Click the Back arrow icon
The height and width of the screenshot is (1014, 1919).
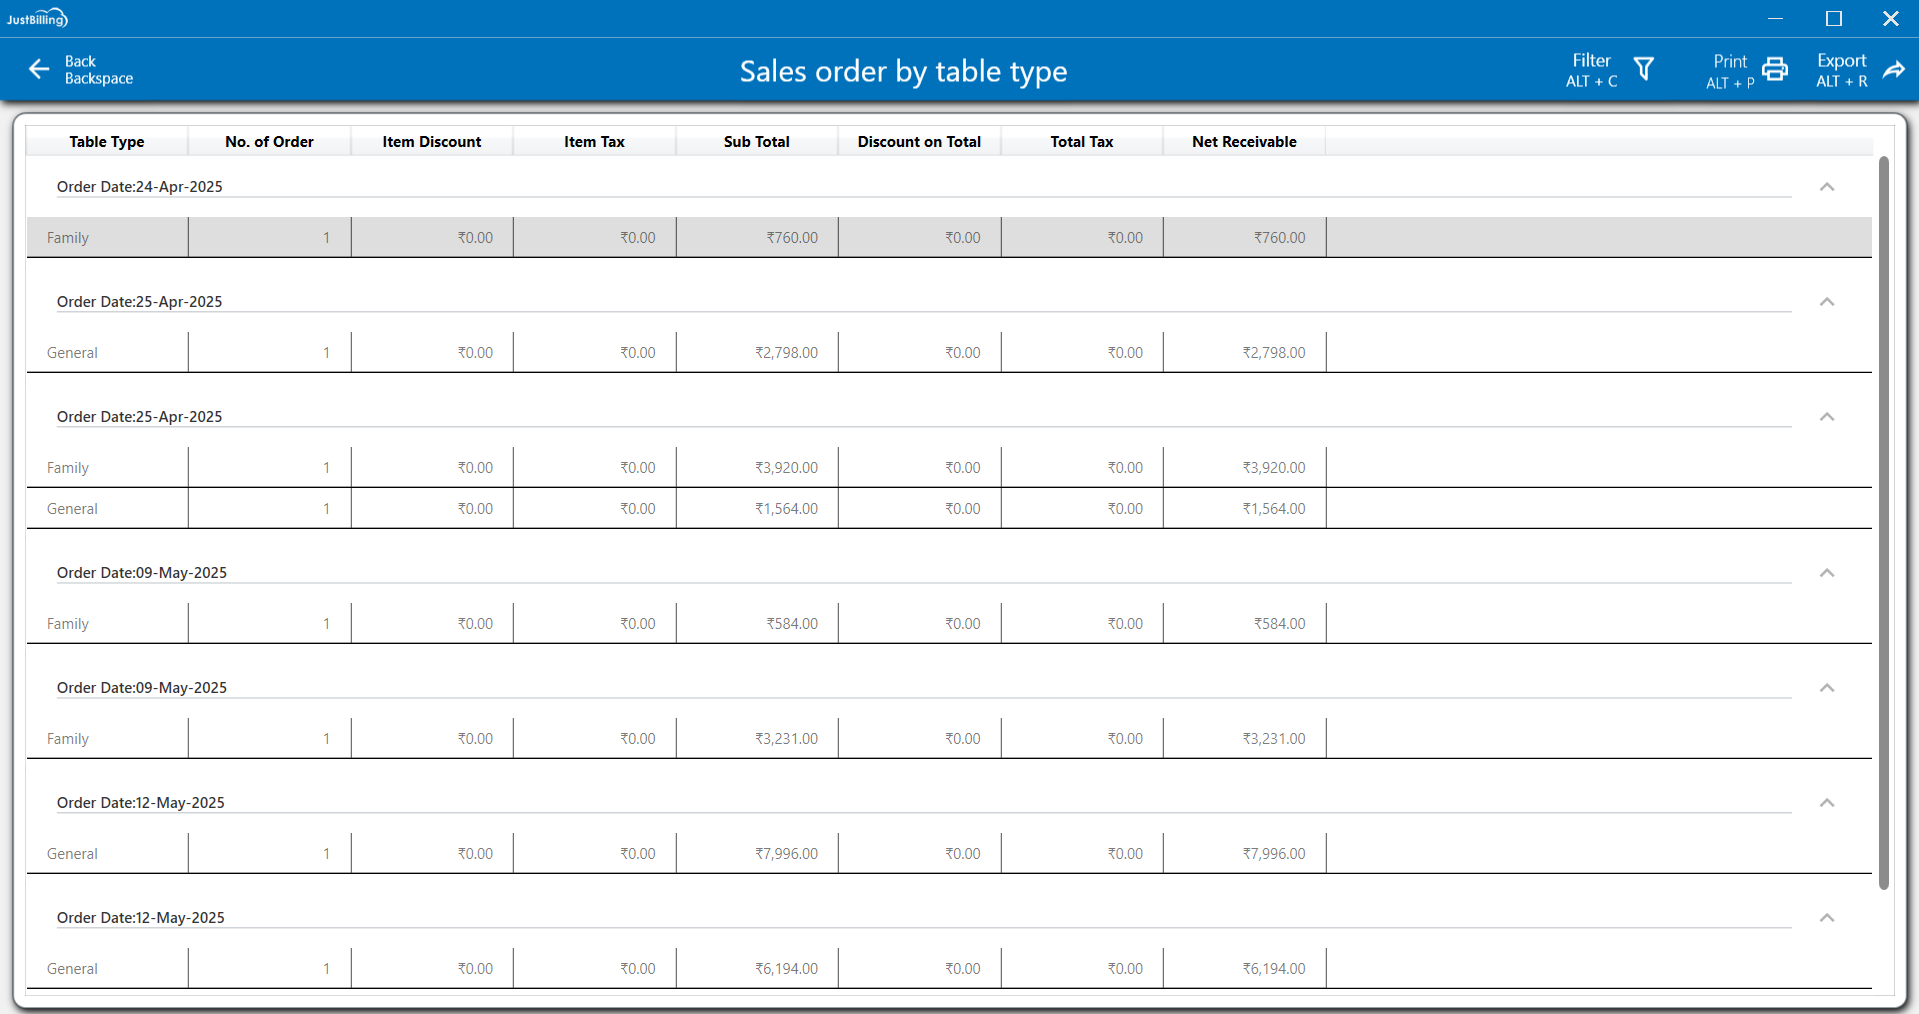coord(39,69)
